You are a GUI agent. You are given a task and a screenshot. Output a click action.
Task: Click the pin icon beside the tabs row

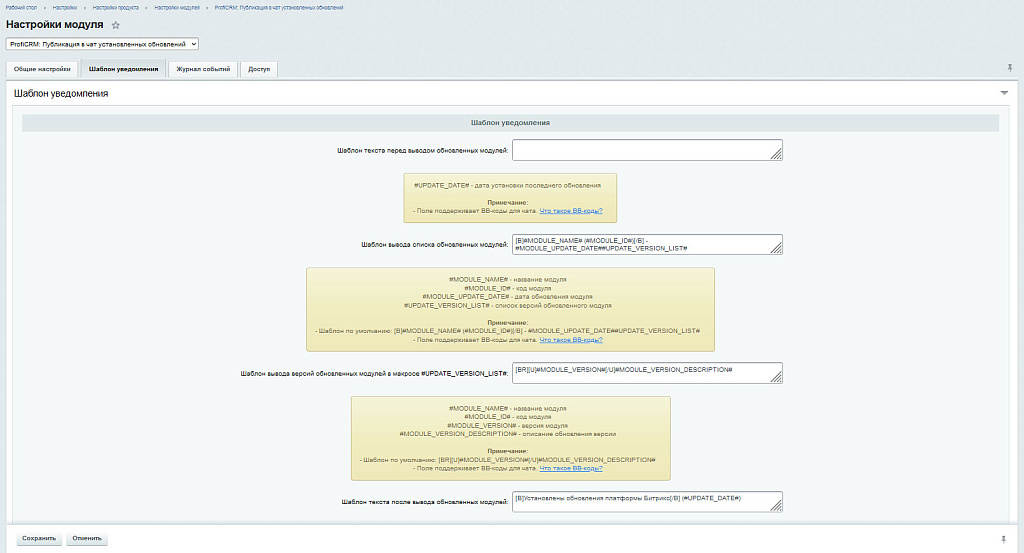[1010, 67]
